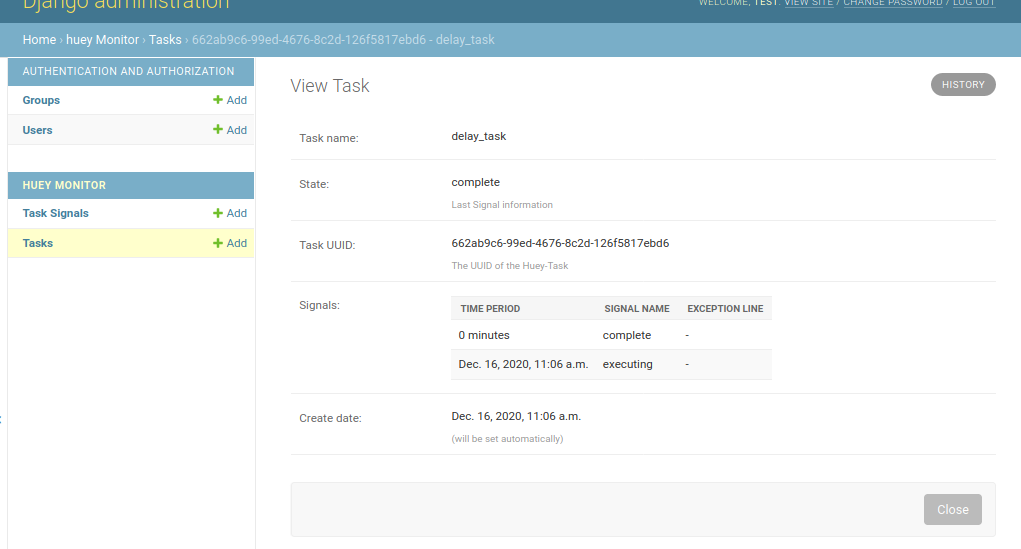Click the current task title in the breadcrumb

pos(343,40)
